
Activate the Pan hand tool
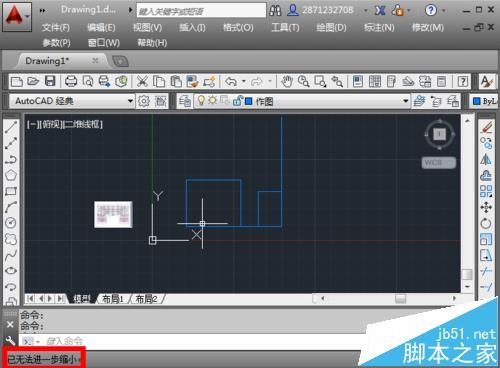[287, 81]
